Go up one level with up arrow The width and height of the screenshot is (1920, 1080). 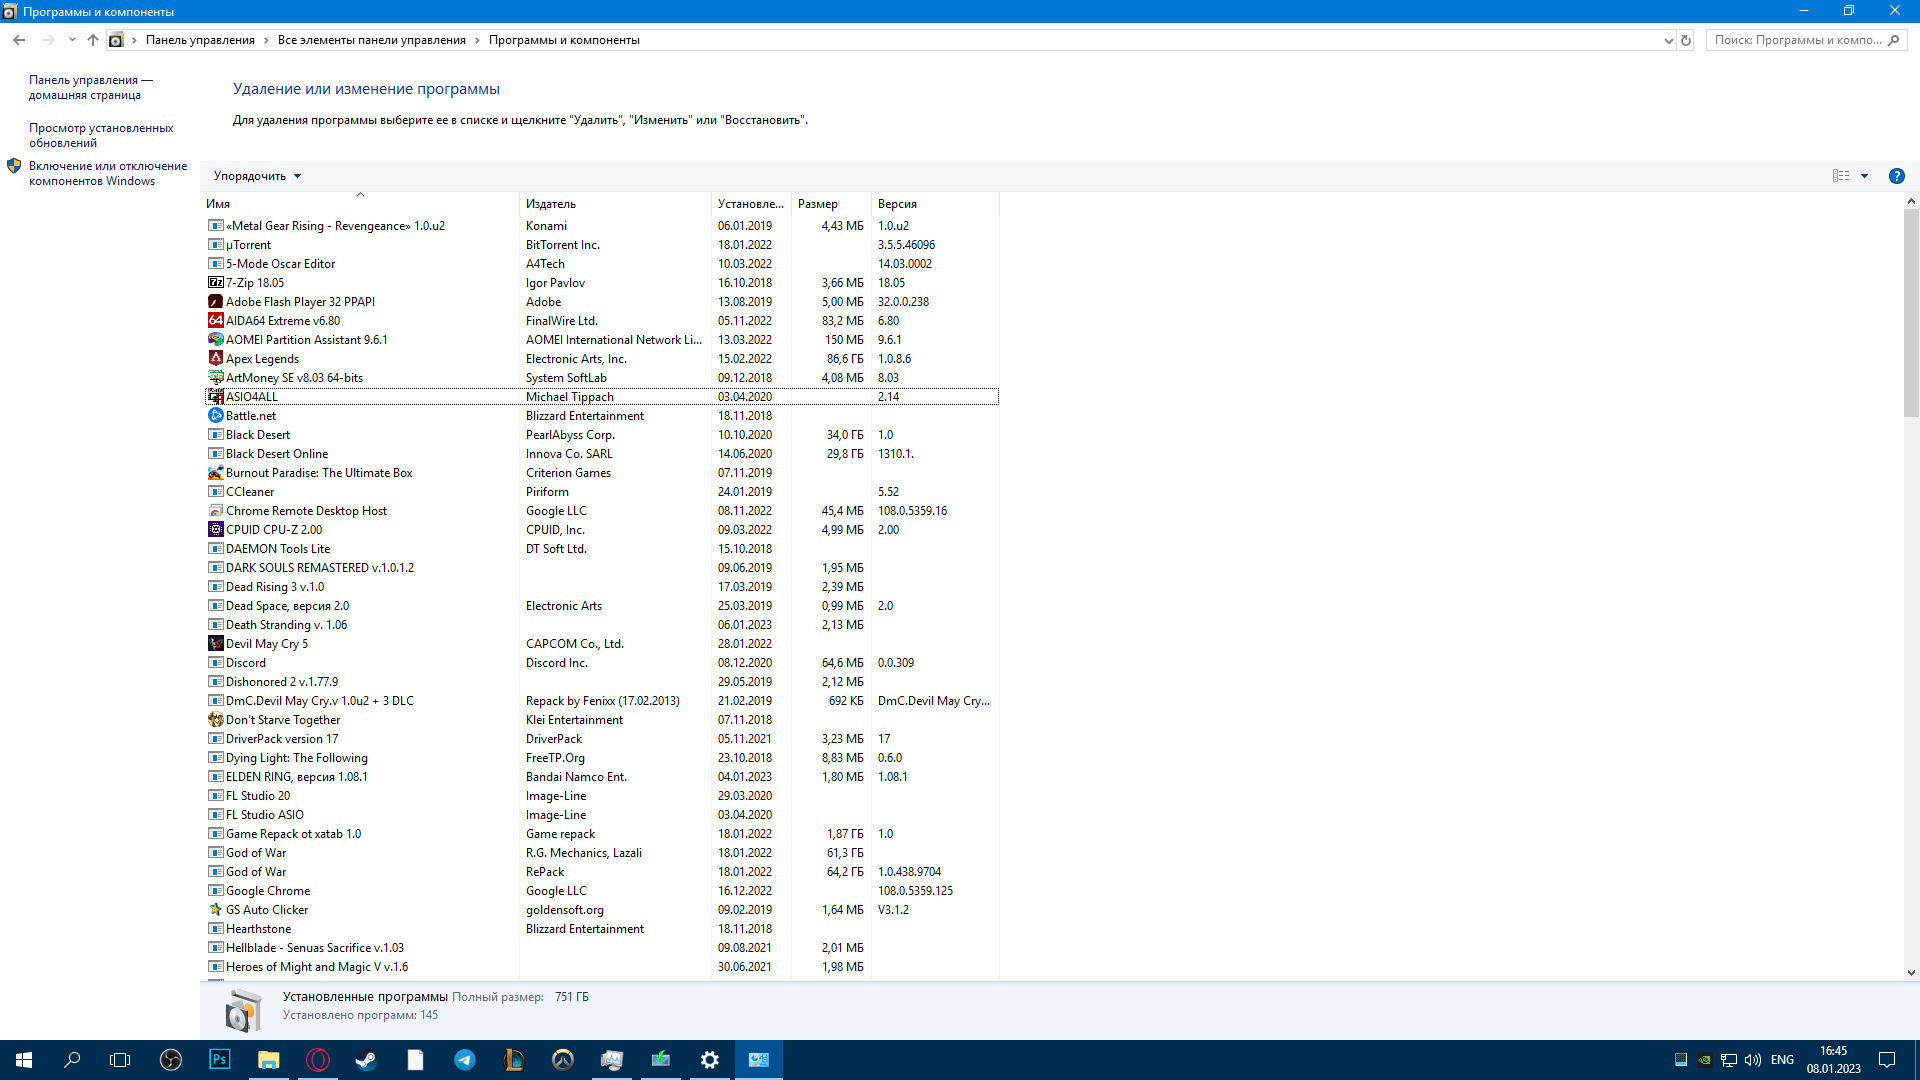pos(93,40)
